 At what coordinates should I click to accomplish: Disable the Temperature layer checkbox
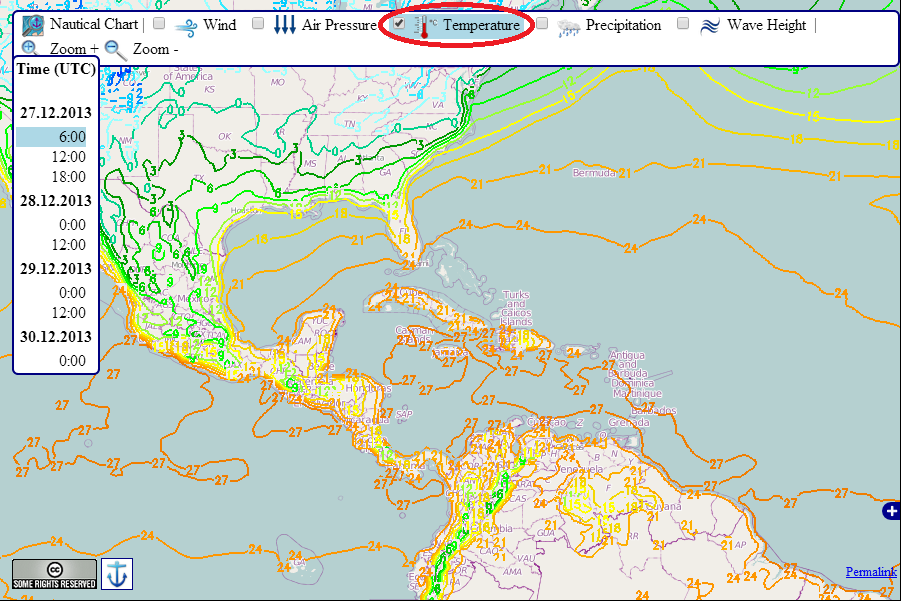[x=397, y=23]
